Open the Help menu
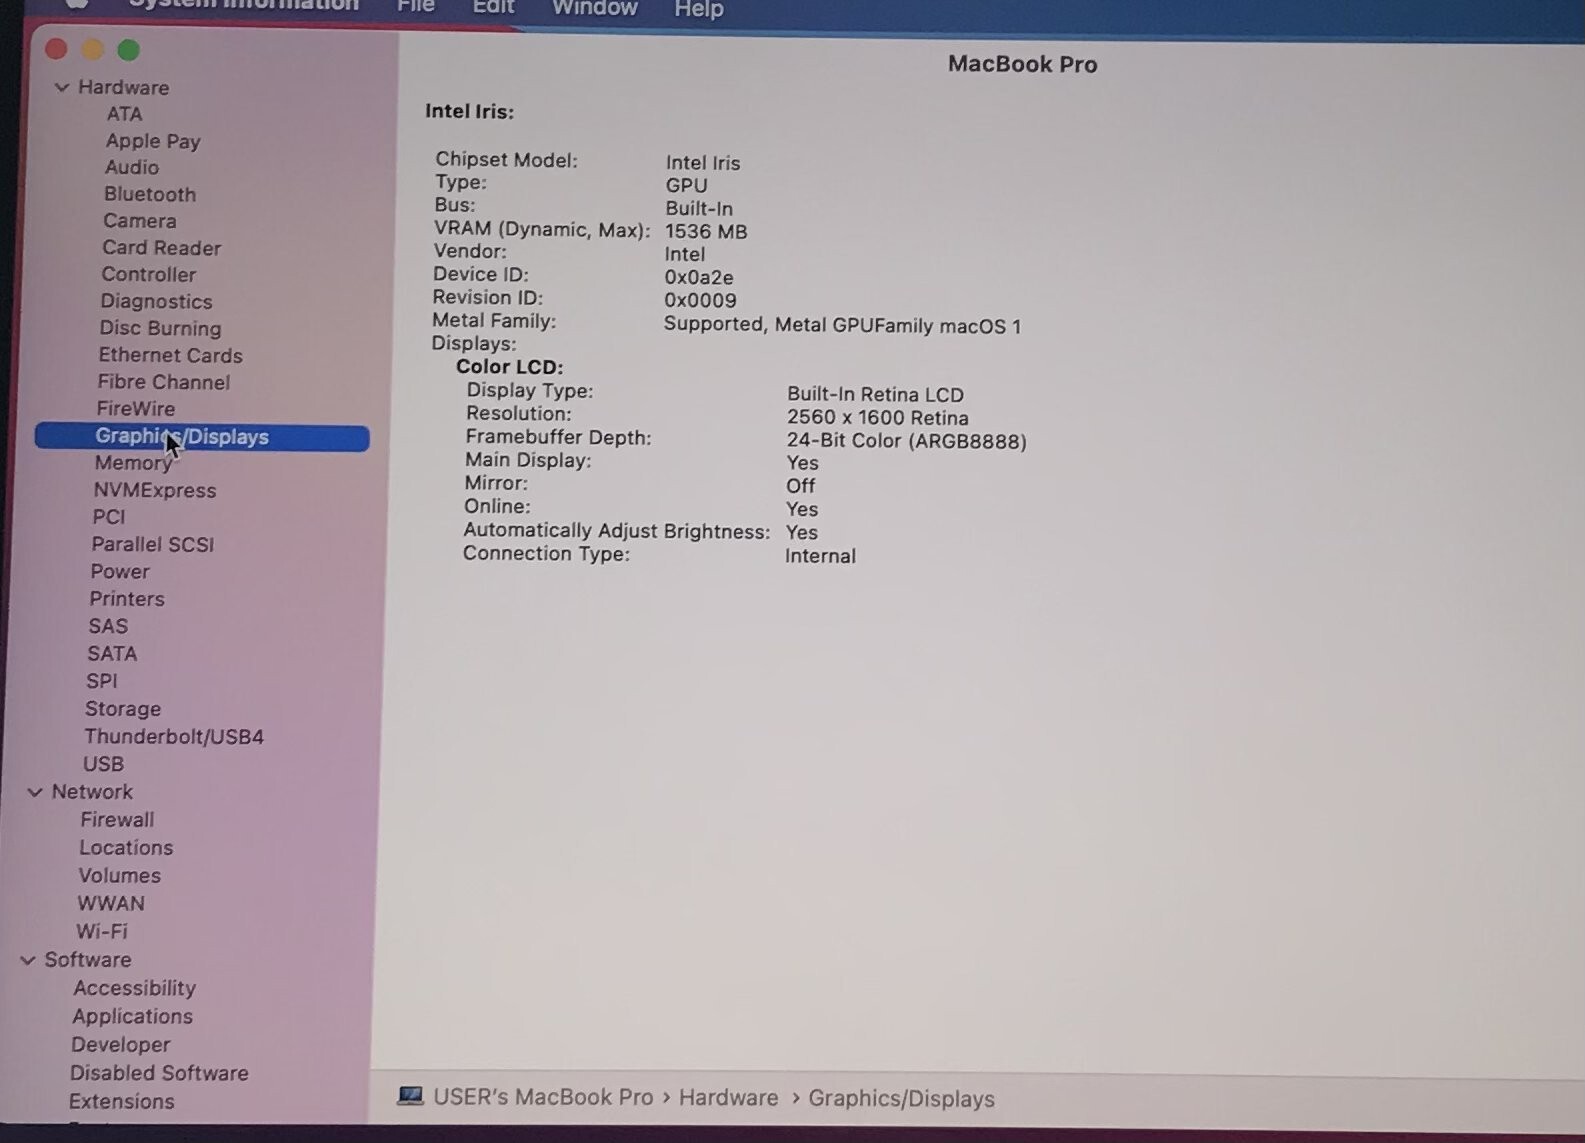 tap(698, 9)
